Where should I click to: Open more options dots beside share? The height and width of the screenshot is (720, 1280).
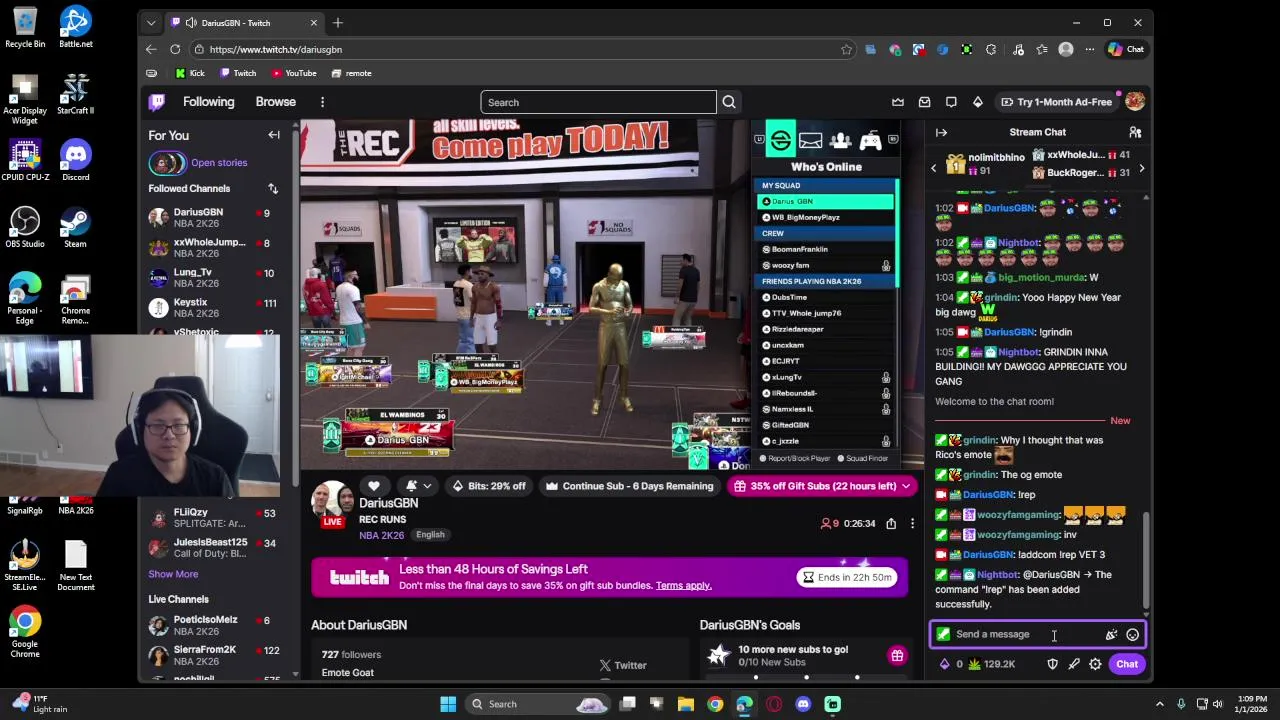[x=912, y=523]
